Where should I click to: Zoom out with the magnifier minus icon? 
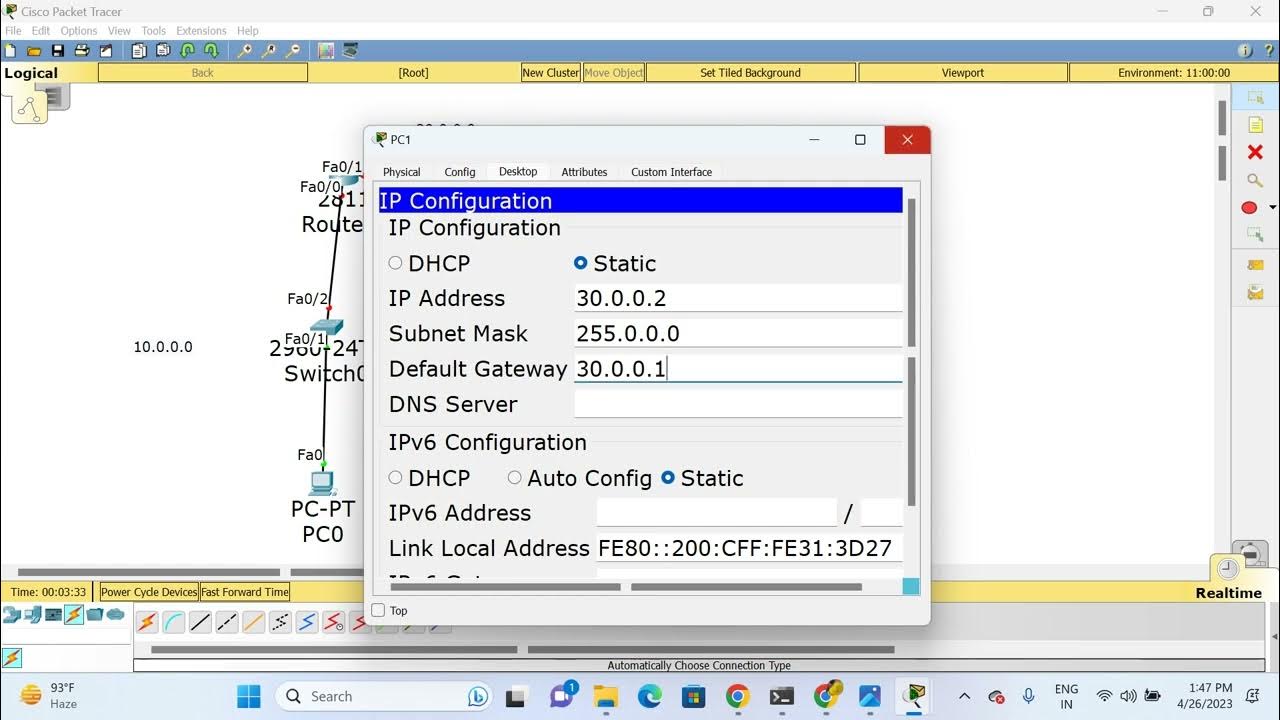293,50
